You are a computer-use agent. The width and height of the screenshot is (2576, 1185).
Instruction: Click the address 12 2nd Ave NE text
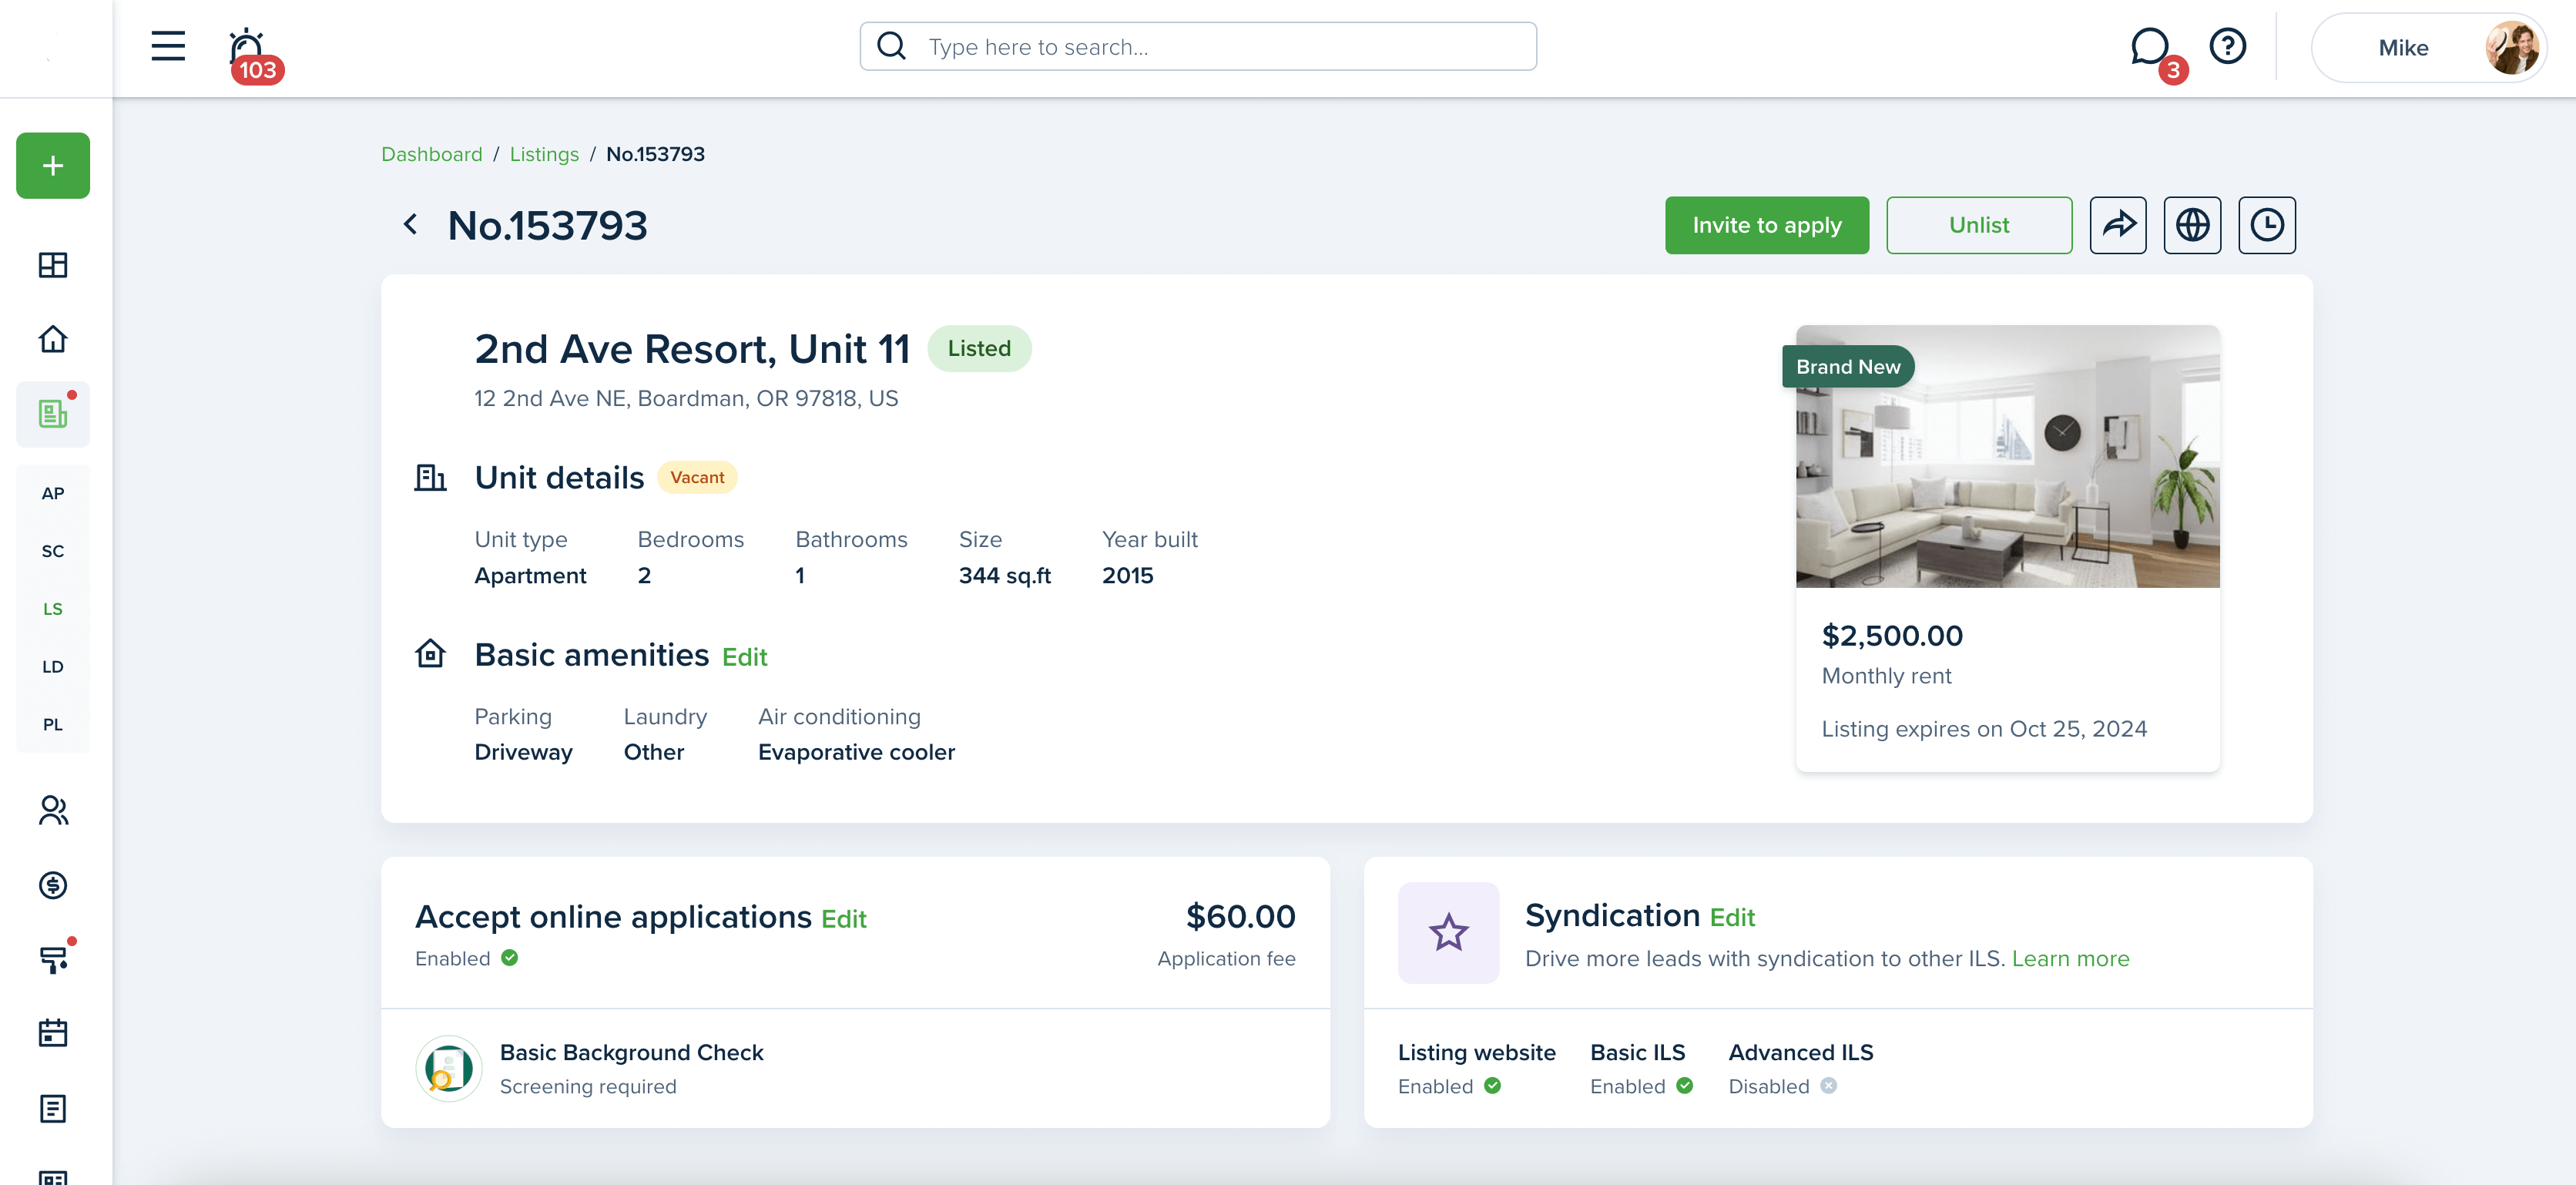tap(686, 398)
